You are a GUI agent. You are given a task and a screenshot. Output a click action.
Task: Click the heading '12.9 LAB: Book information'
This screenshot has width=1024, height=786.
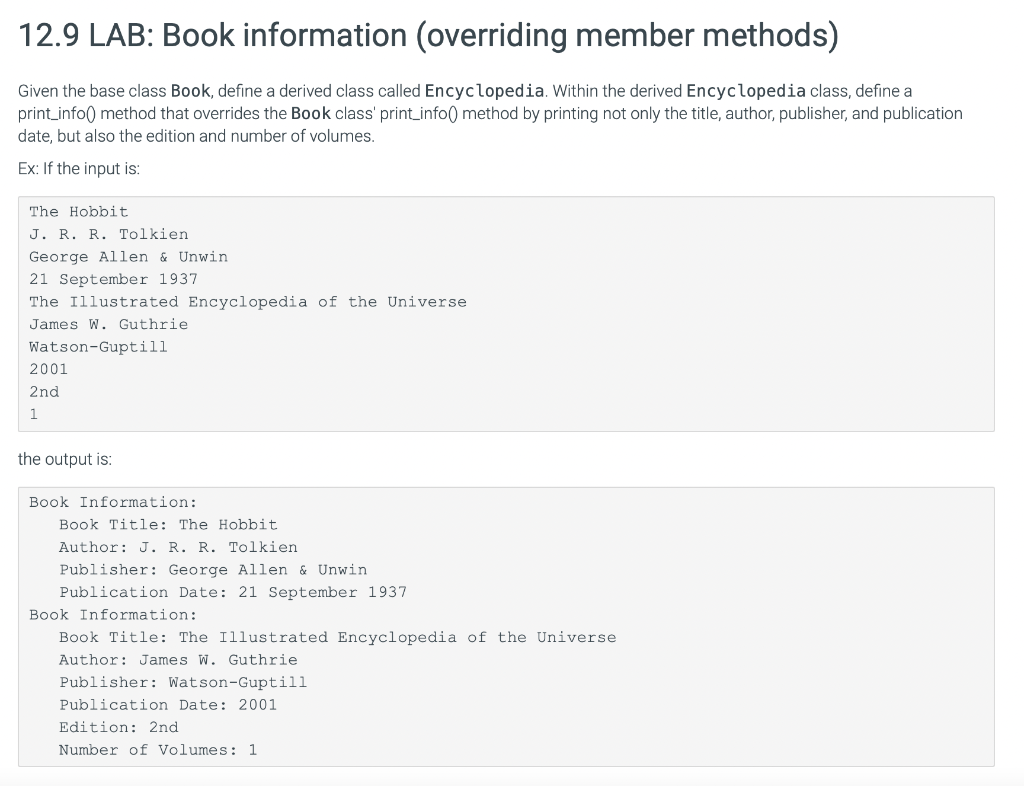[x=428, y=35]
